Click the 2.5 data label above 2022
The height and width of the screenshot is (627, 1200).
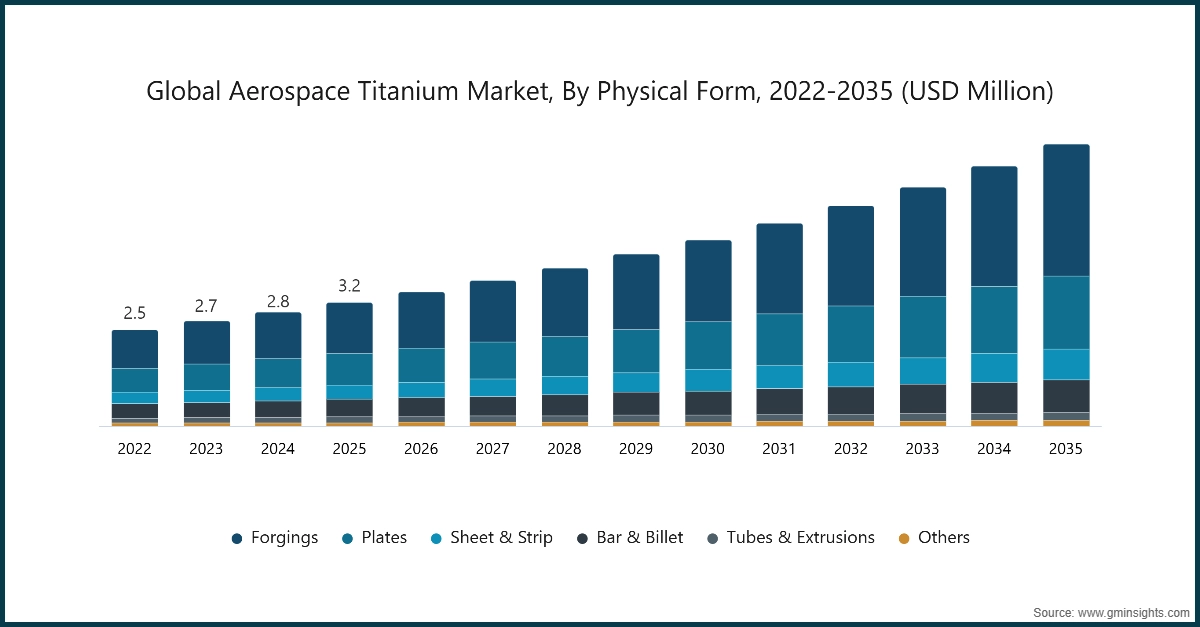(134, 314)
